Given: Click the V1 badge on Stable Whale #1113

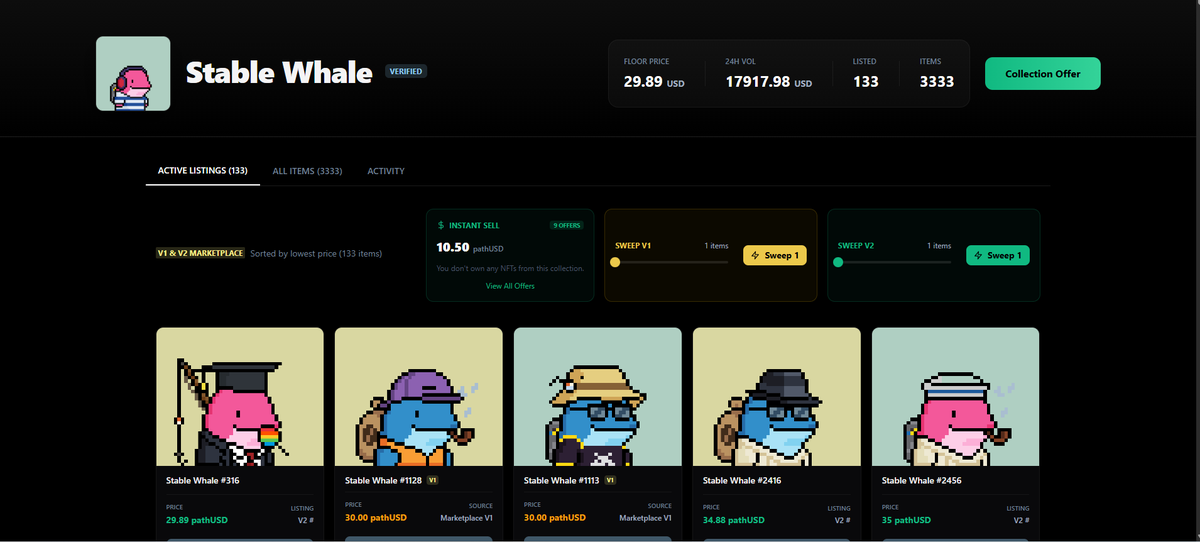Looking at the screenshot, I should pos(610,480).
